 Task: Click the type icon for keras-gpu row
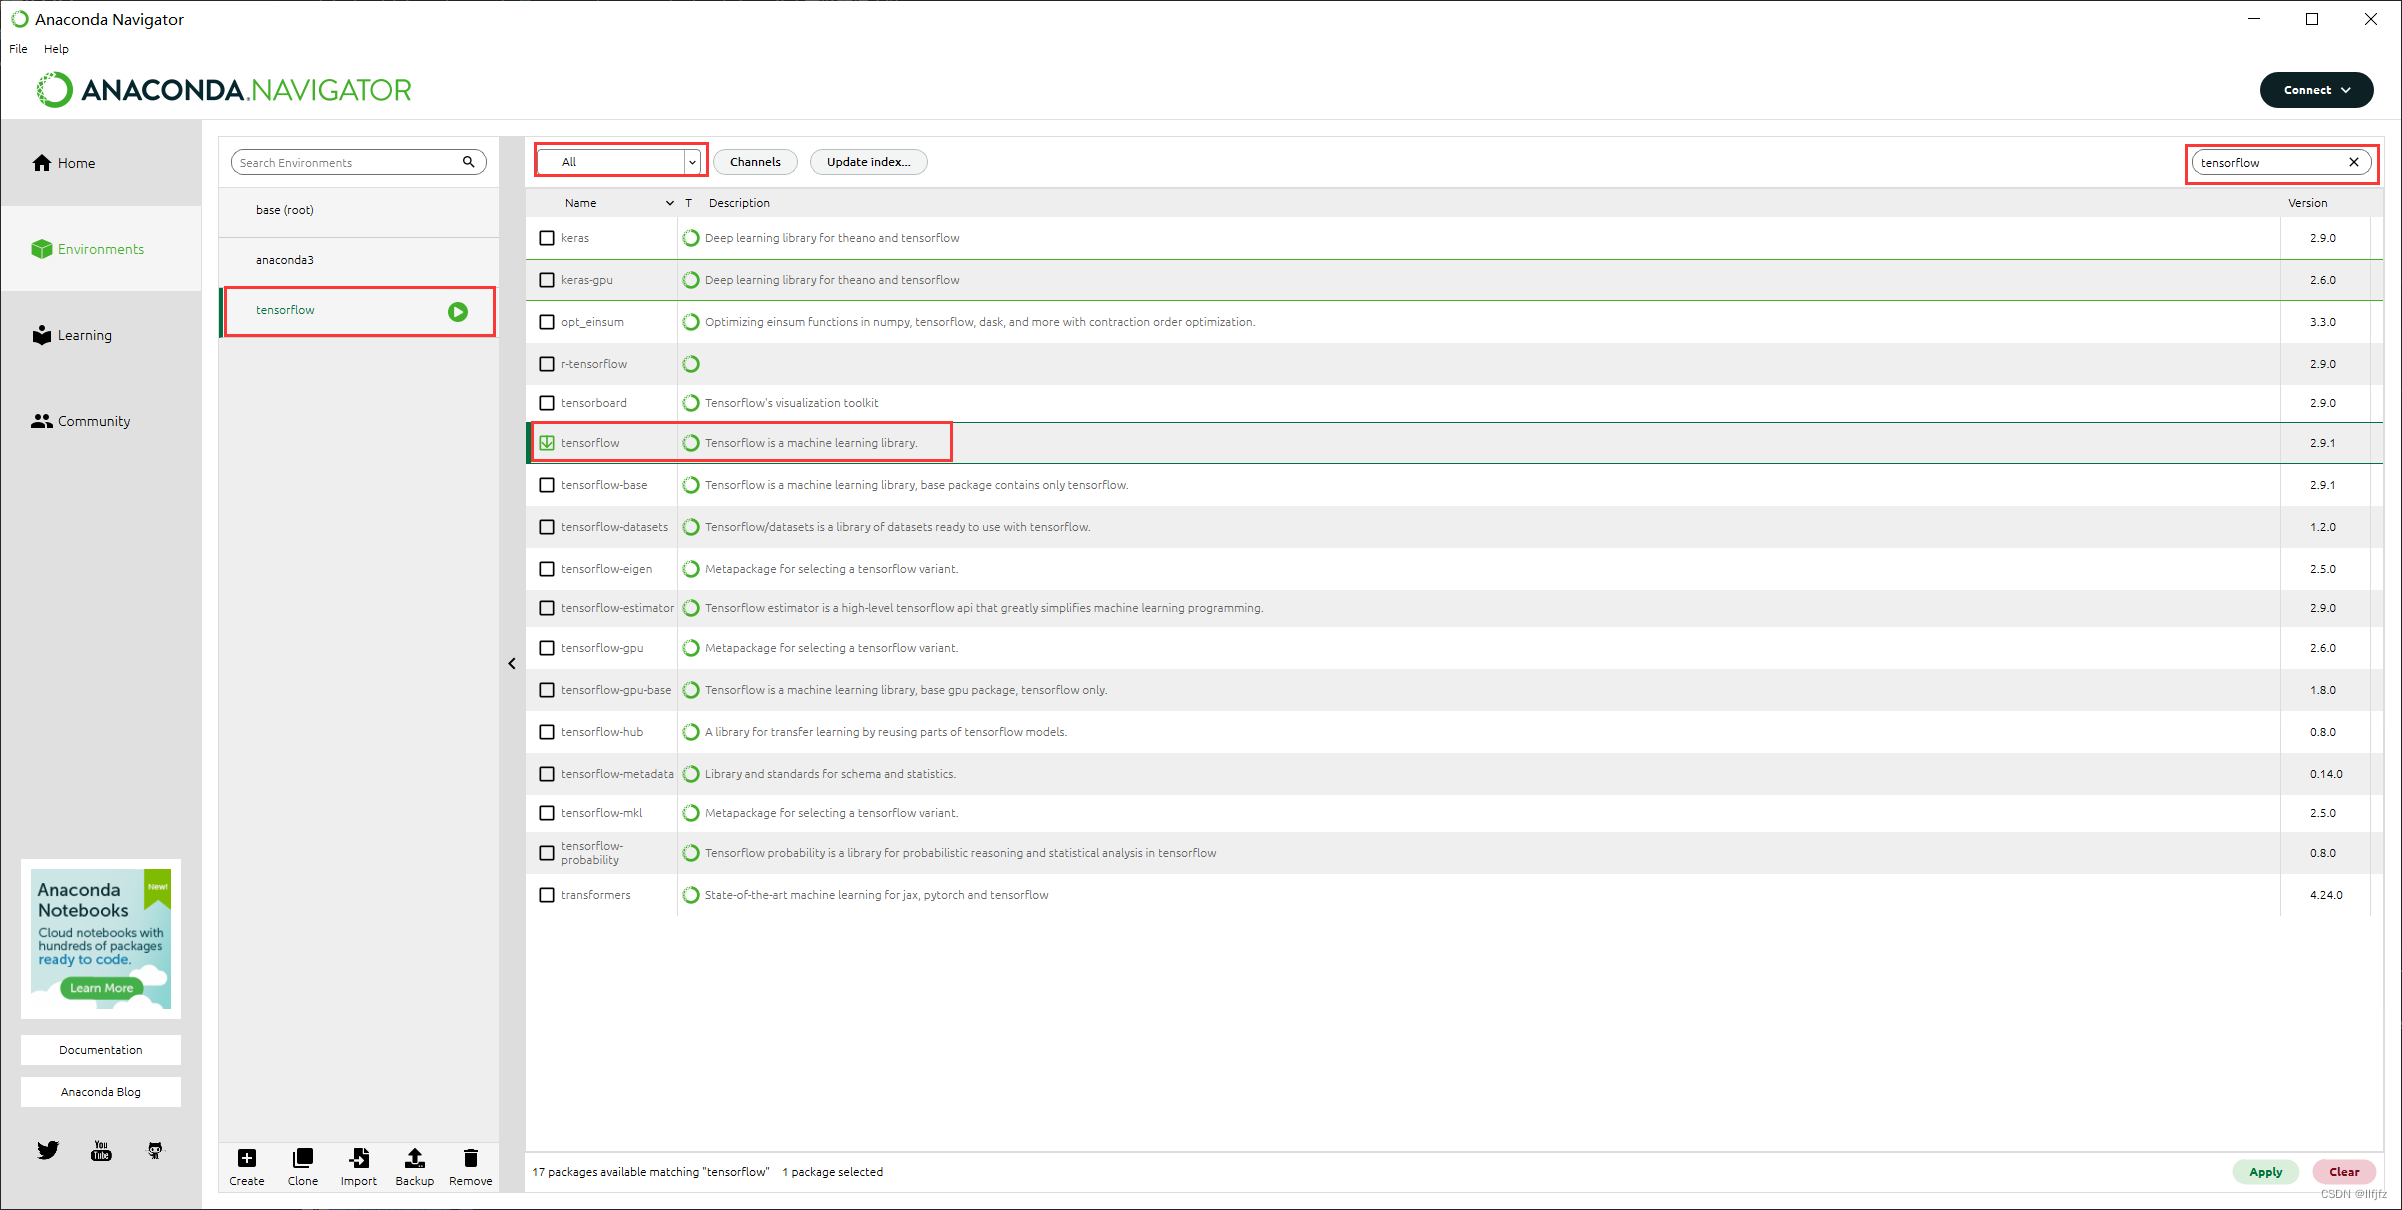pos(691,280)
